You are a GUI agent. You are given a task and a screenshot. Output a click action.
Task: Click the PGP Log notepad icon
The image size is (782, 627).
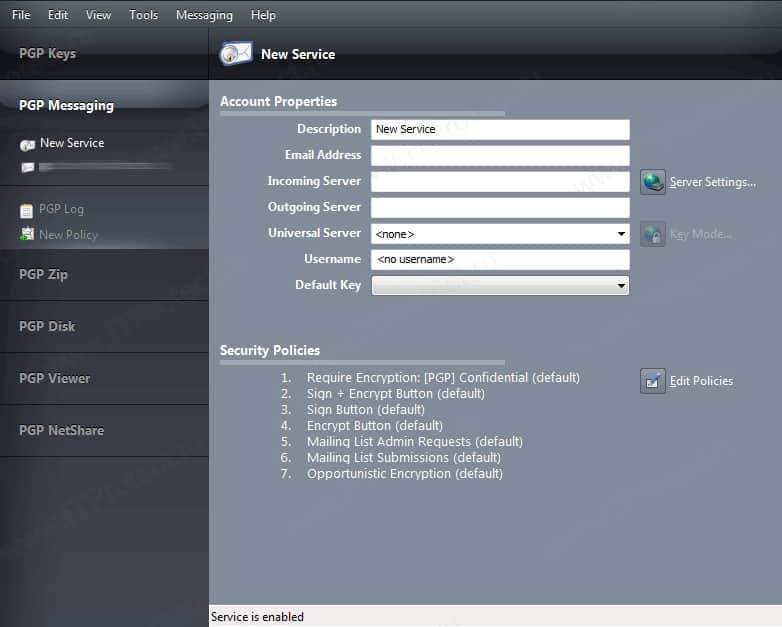26,210
